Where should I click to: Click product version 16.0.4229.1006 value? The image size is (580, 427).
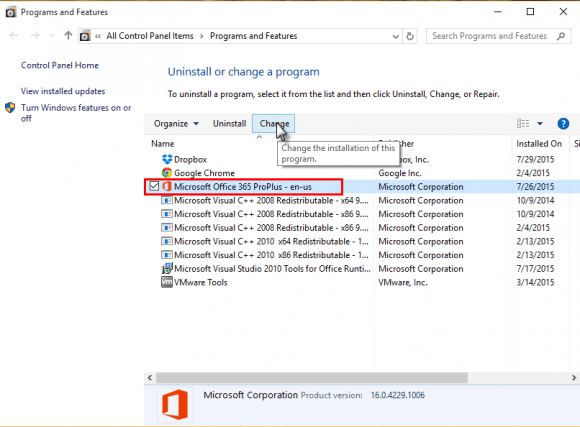[398, 395]
